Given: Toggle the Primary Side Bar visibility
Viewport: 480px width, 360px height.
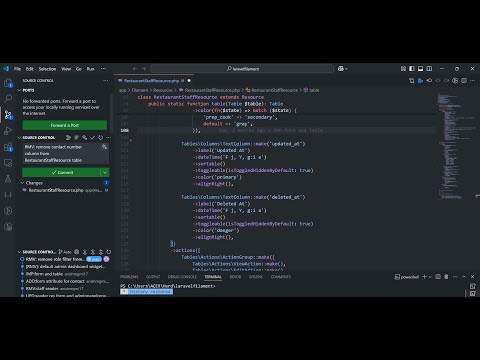Looking at the screenshot, I should 412,69.
